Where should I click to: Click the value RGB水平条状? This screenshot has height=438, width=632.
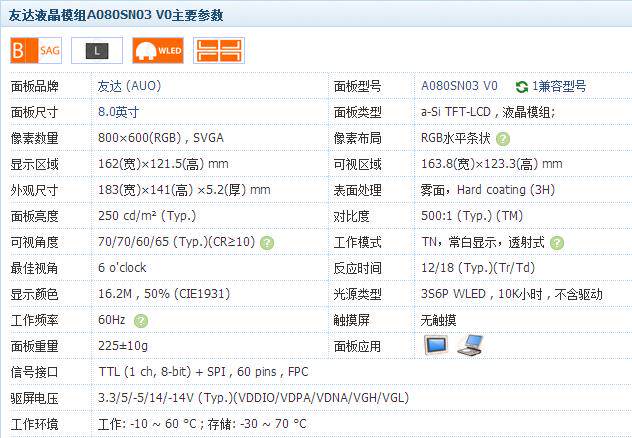coord(456,138)
